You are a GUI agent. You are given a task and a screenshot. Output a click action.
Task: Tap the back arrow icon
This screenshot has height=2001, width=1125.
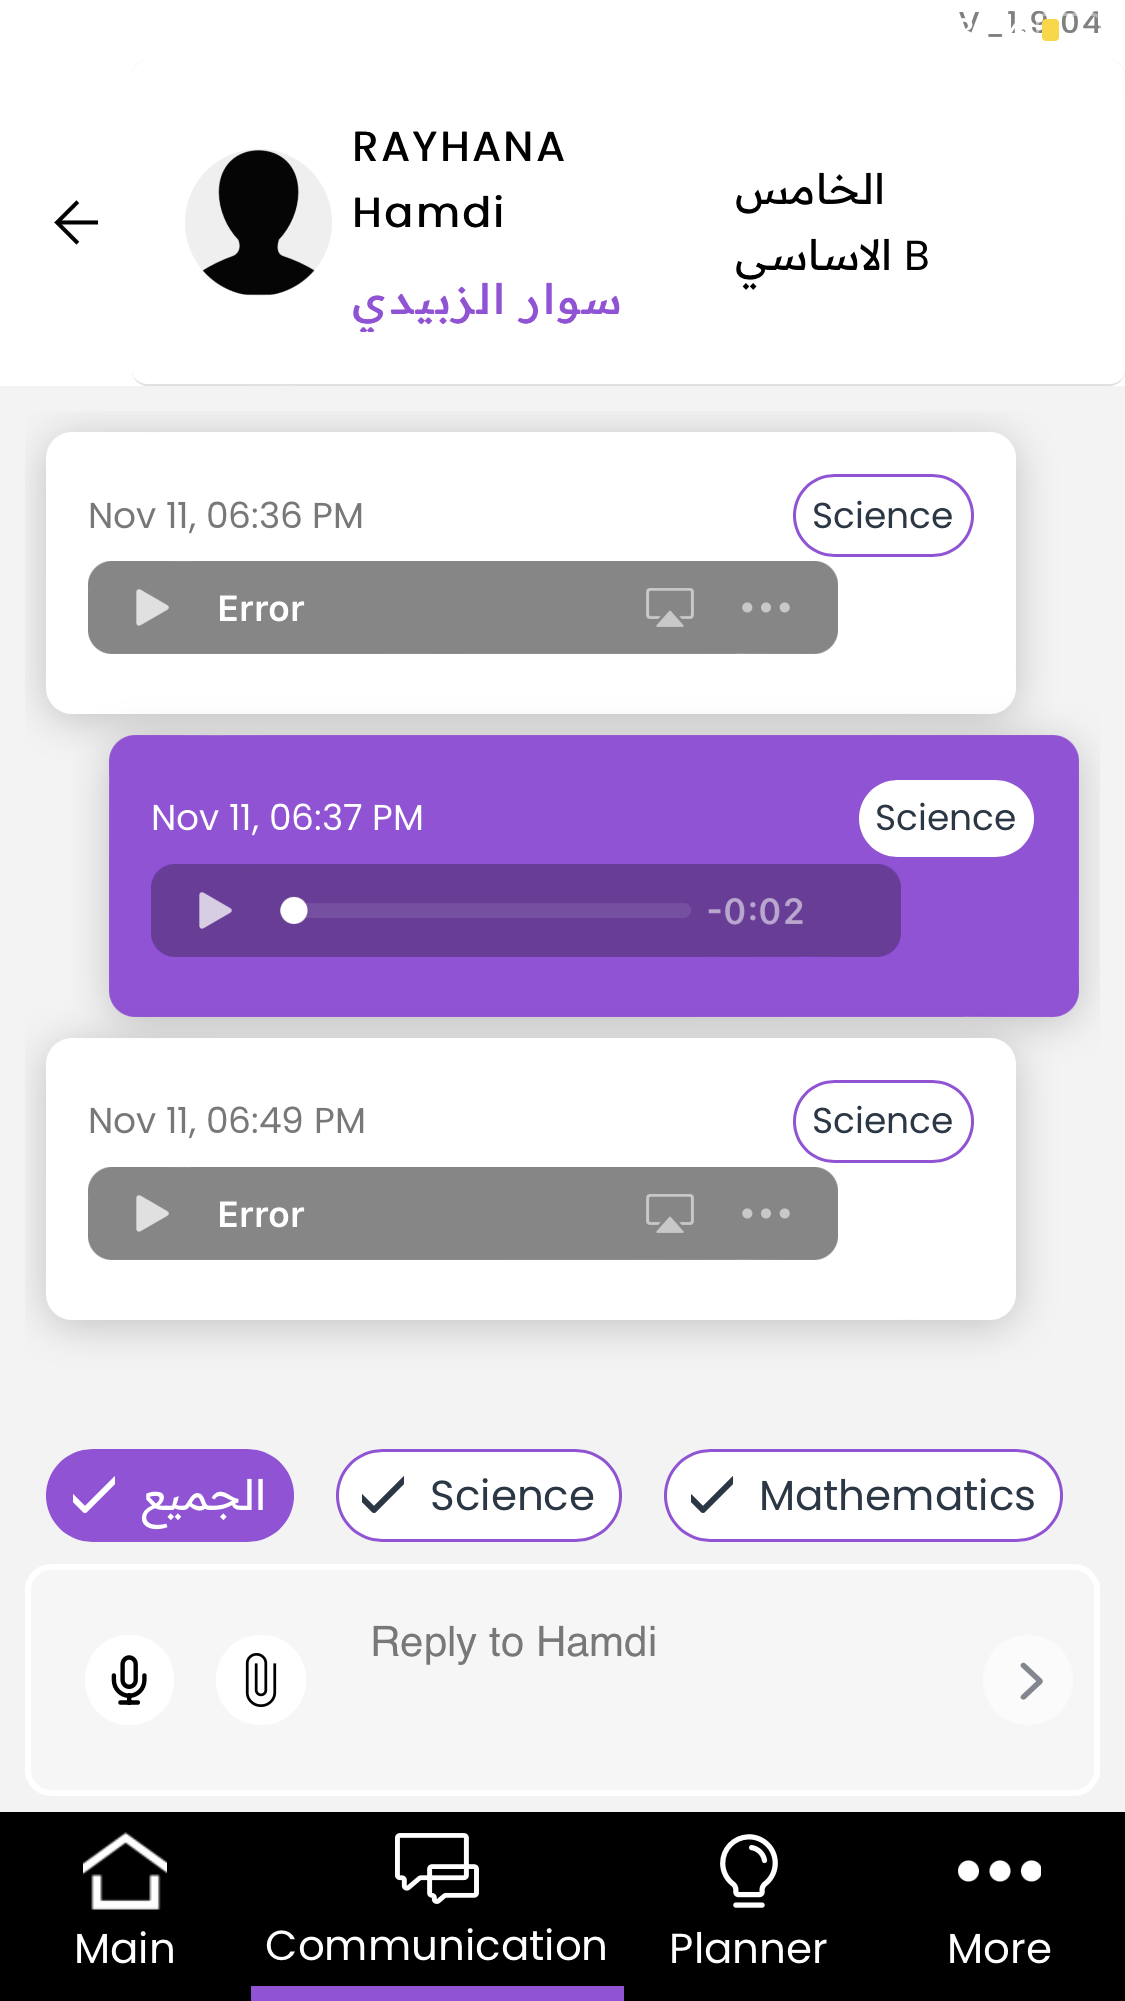(76, 222)
